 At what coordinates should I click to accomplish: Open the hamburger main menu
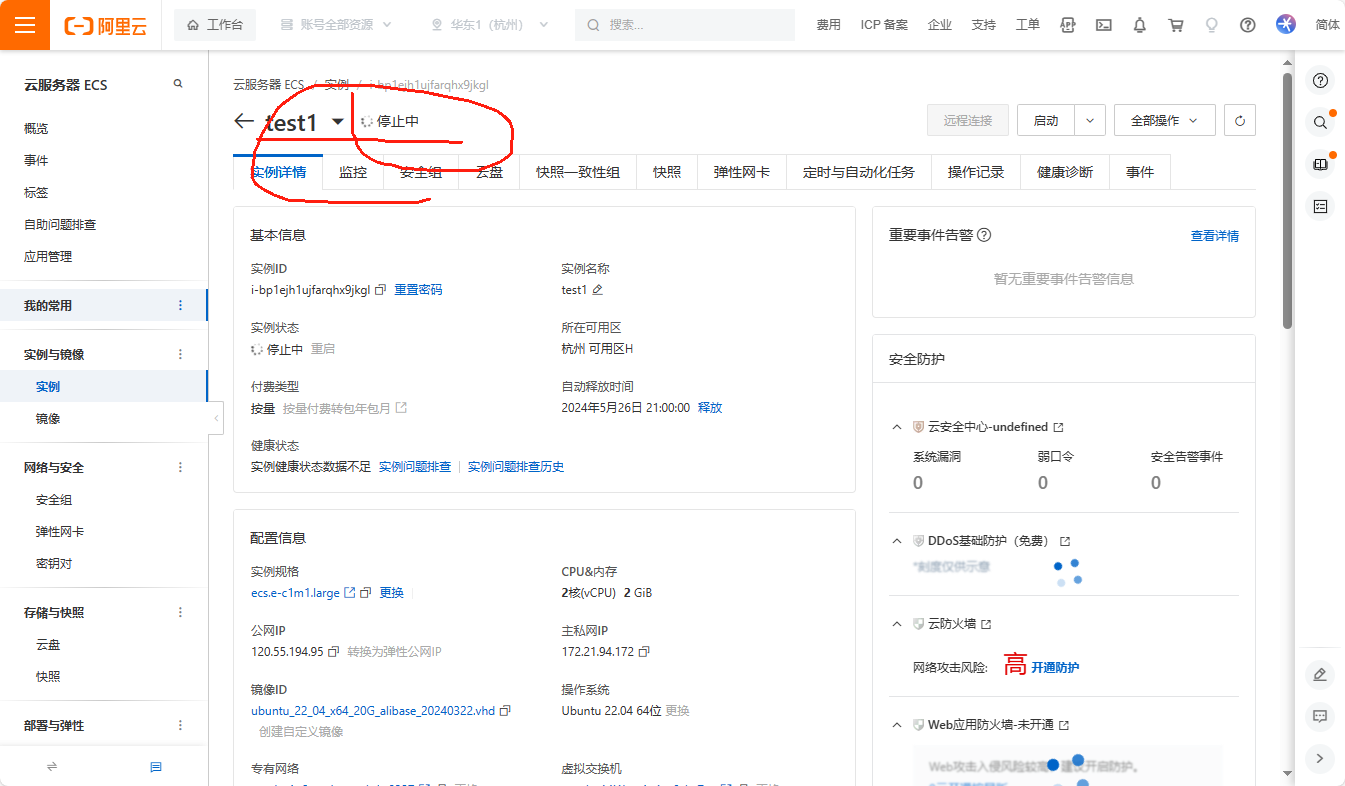[x=25, y=25]
